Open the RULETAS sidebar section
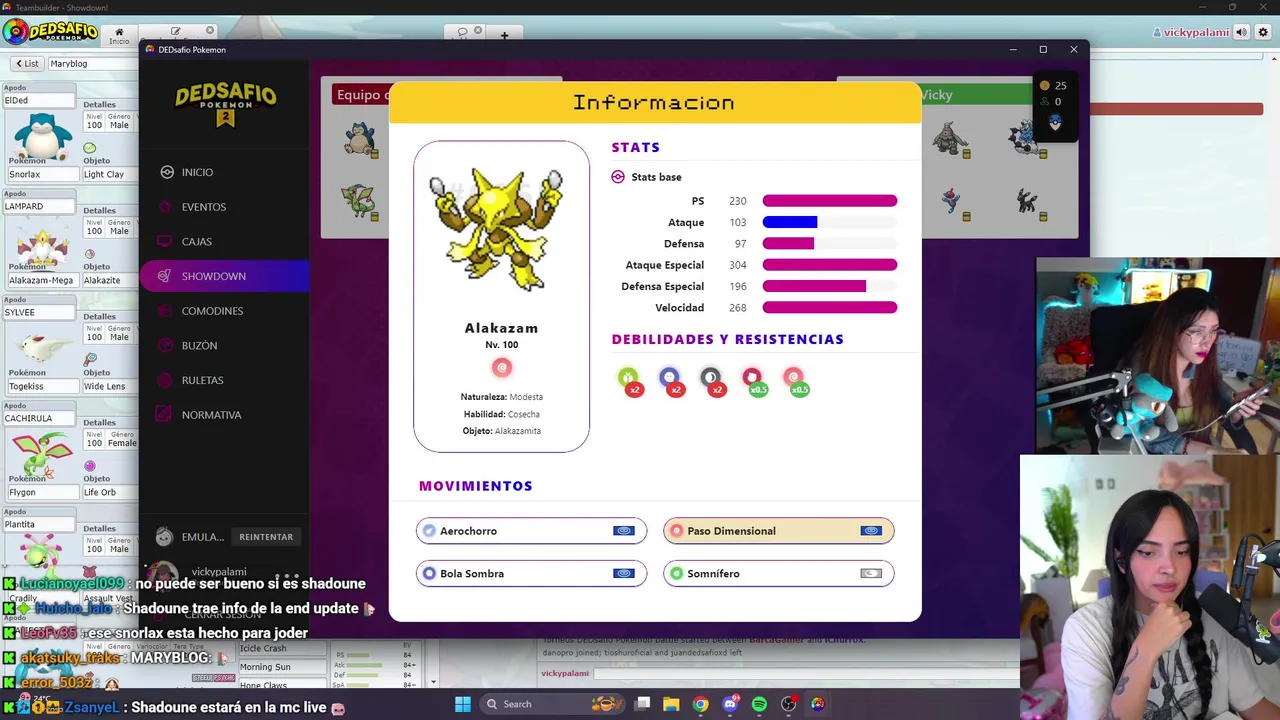 (x=224, y=380)
